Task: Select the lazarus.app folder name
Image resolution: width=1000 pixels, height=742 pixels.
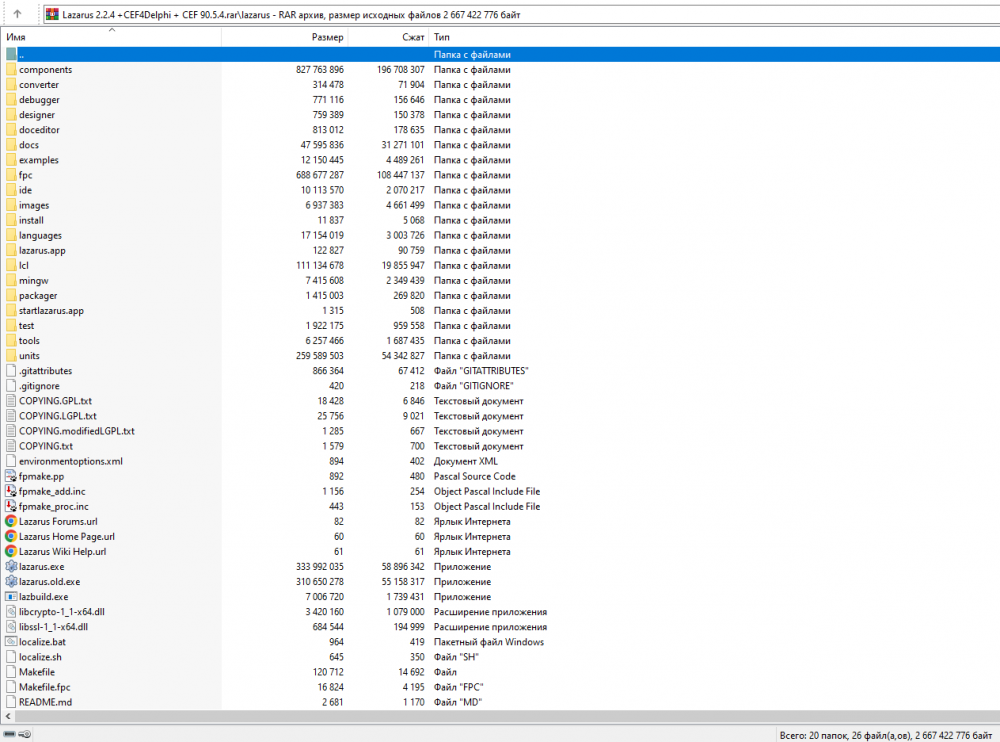Action: click(x=42, y=251)
